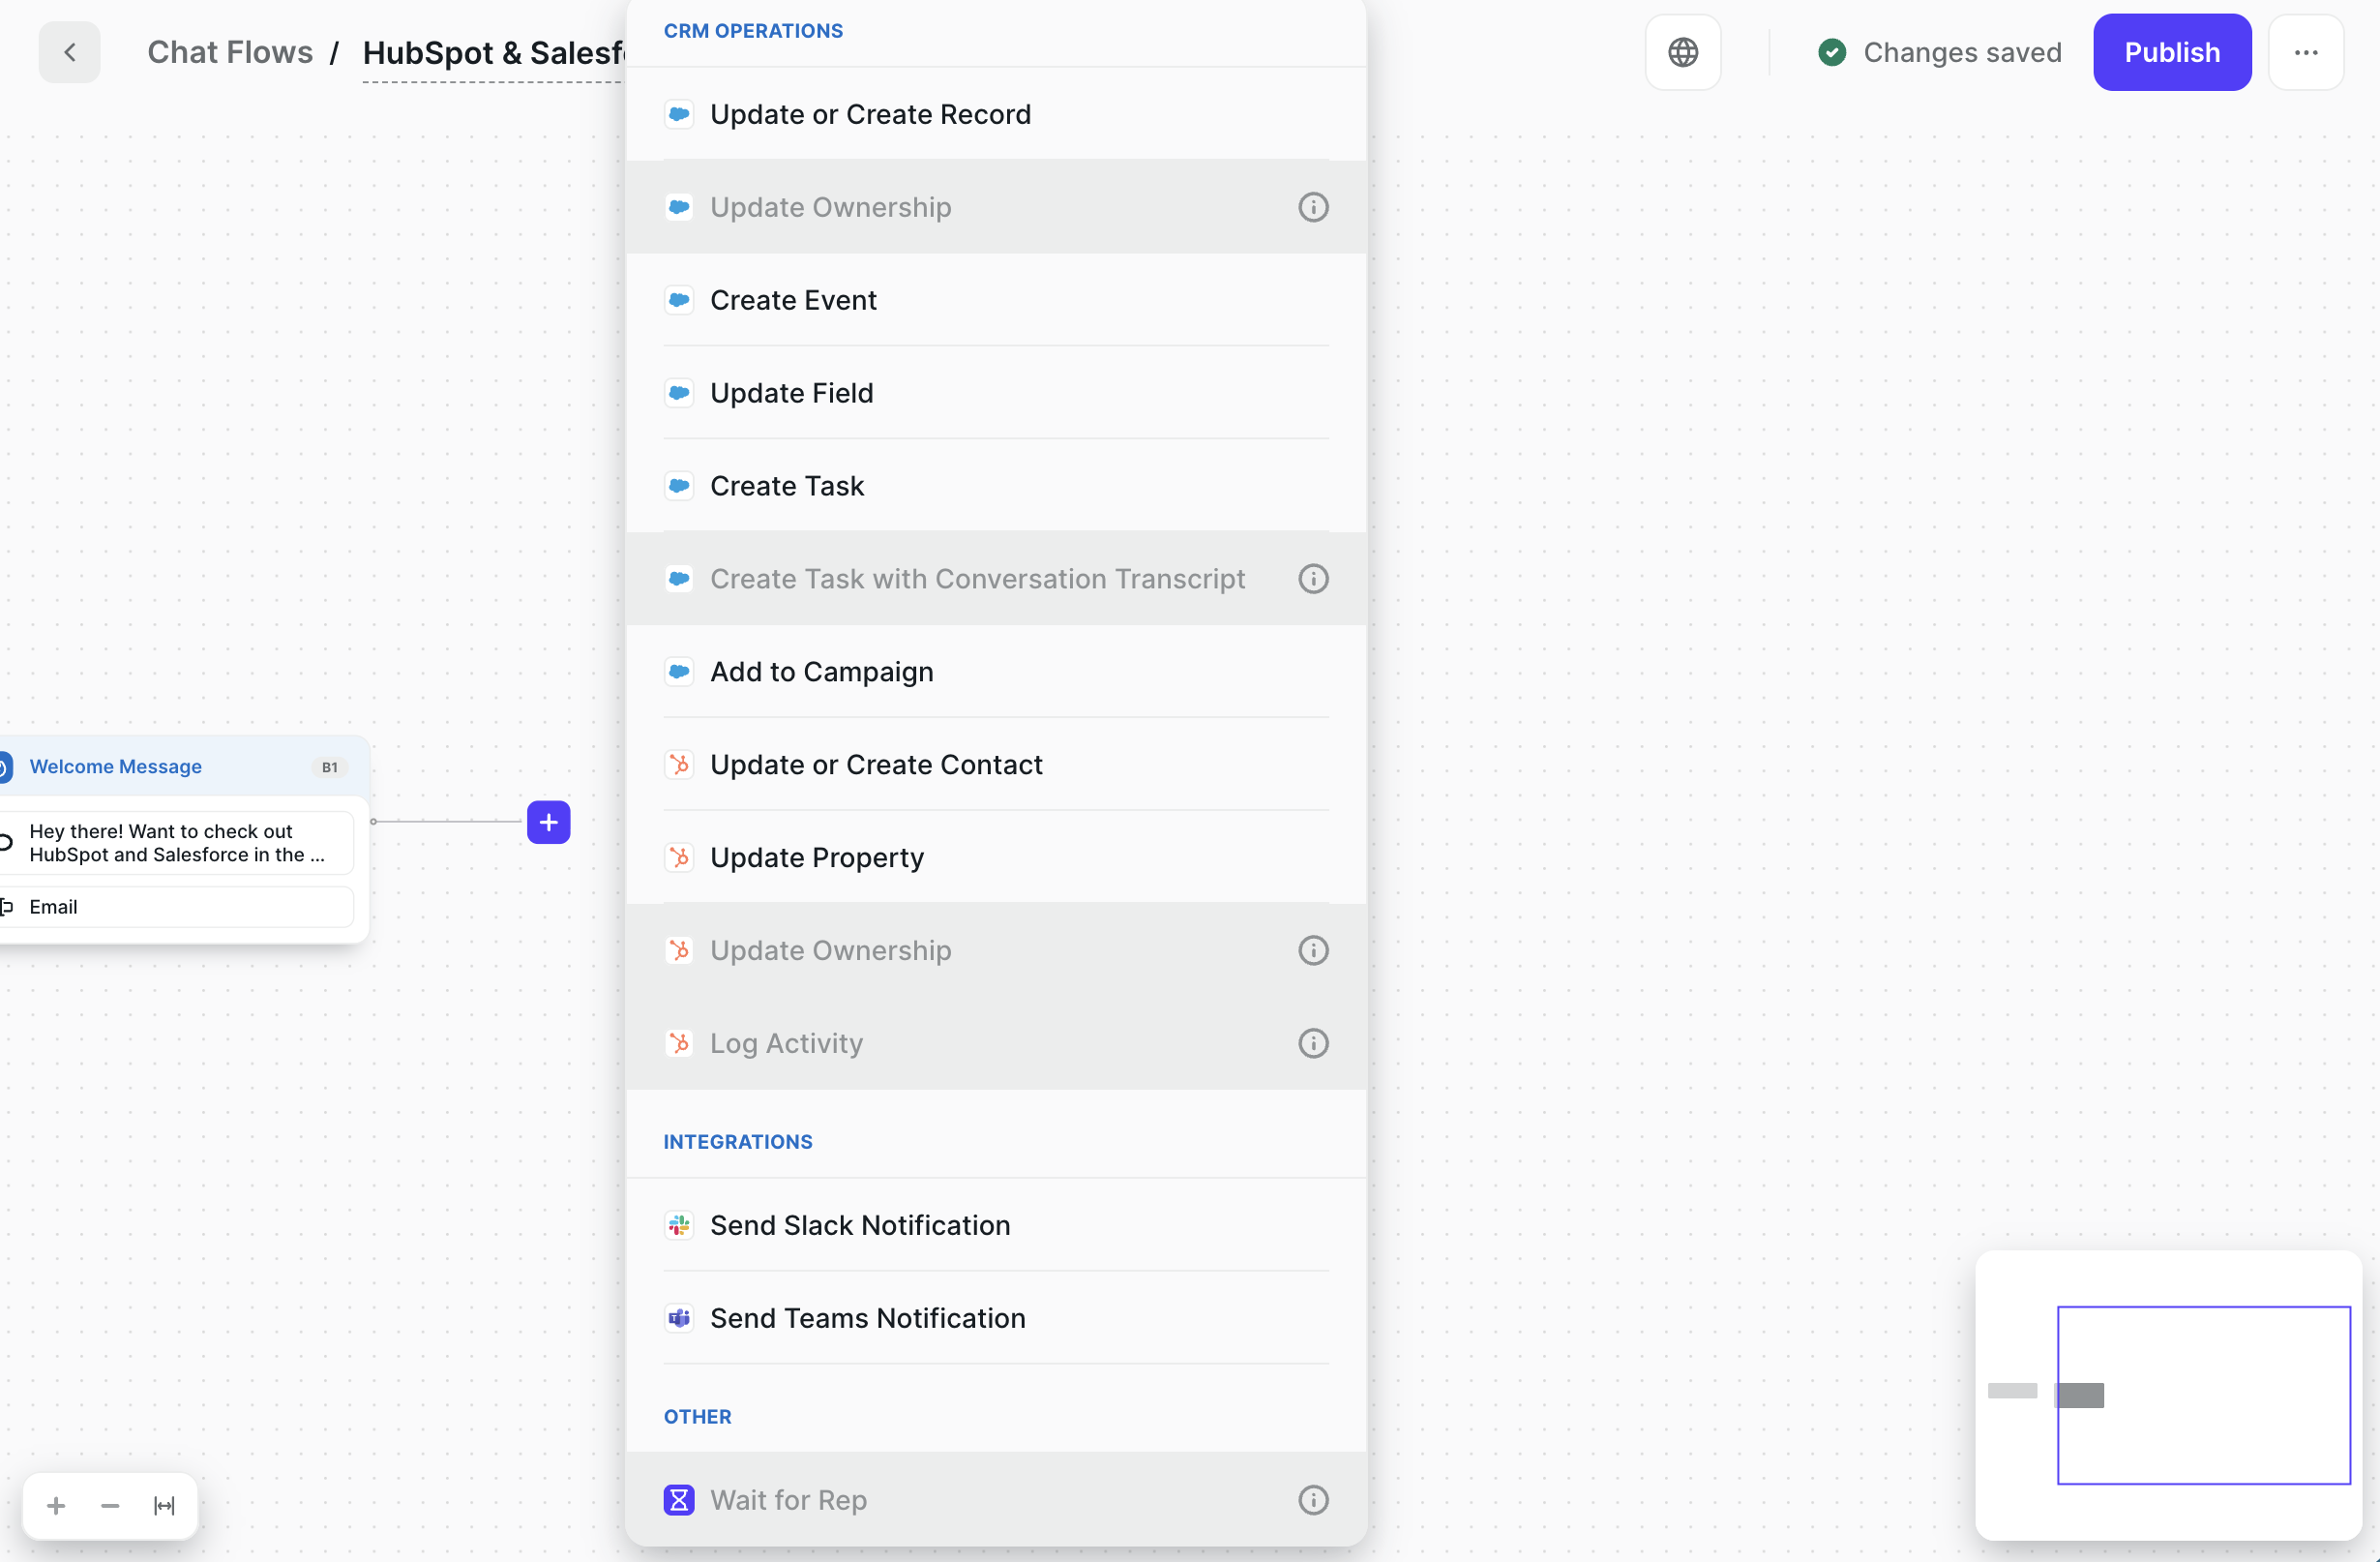Click the minimap viewport rectangle
The height and width of the screenshot is (1562, 2380).
[2204, 1395]
